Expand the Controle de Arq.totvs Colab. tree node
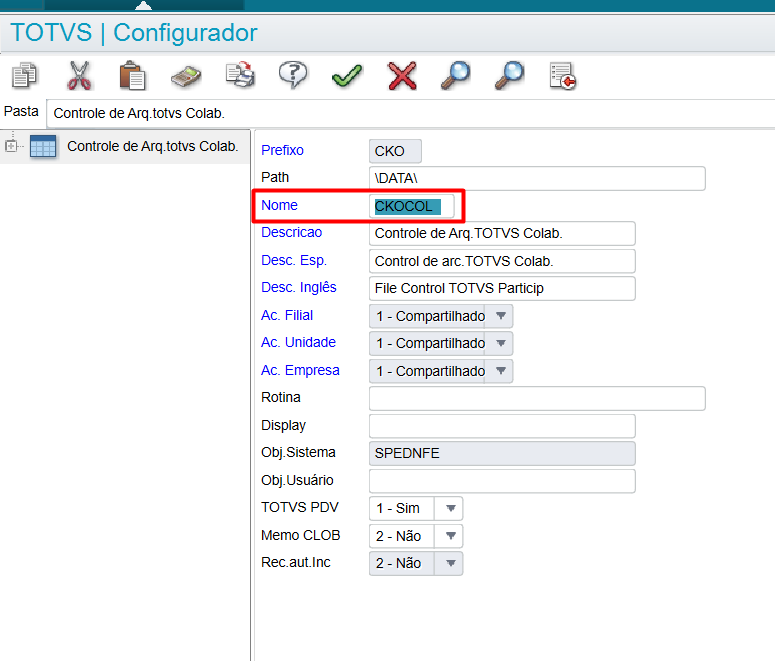This screenshot has height=661, width=775. point(11,146)
